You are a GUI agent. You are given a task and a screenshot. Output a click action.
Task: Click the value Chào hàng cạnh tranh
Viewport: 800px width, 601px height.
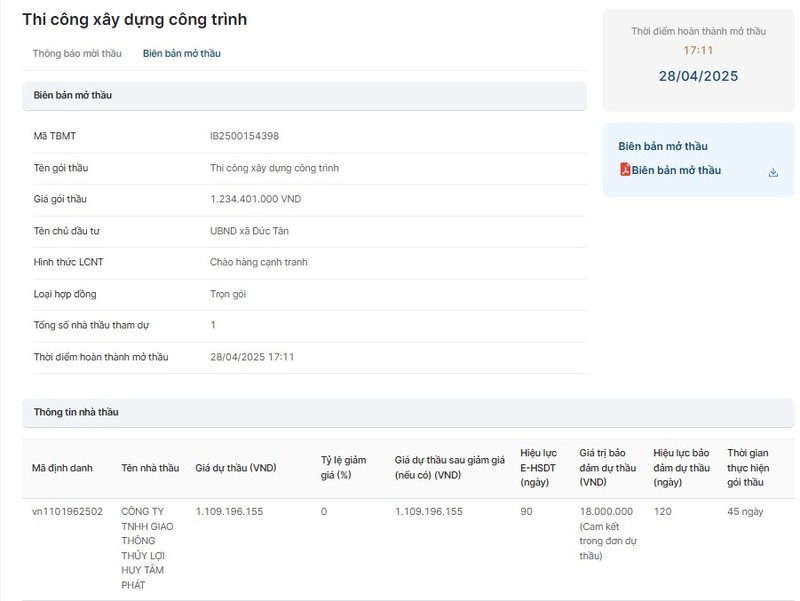259,262
